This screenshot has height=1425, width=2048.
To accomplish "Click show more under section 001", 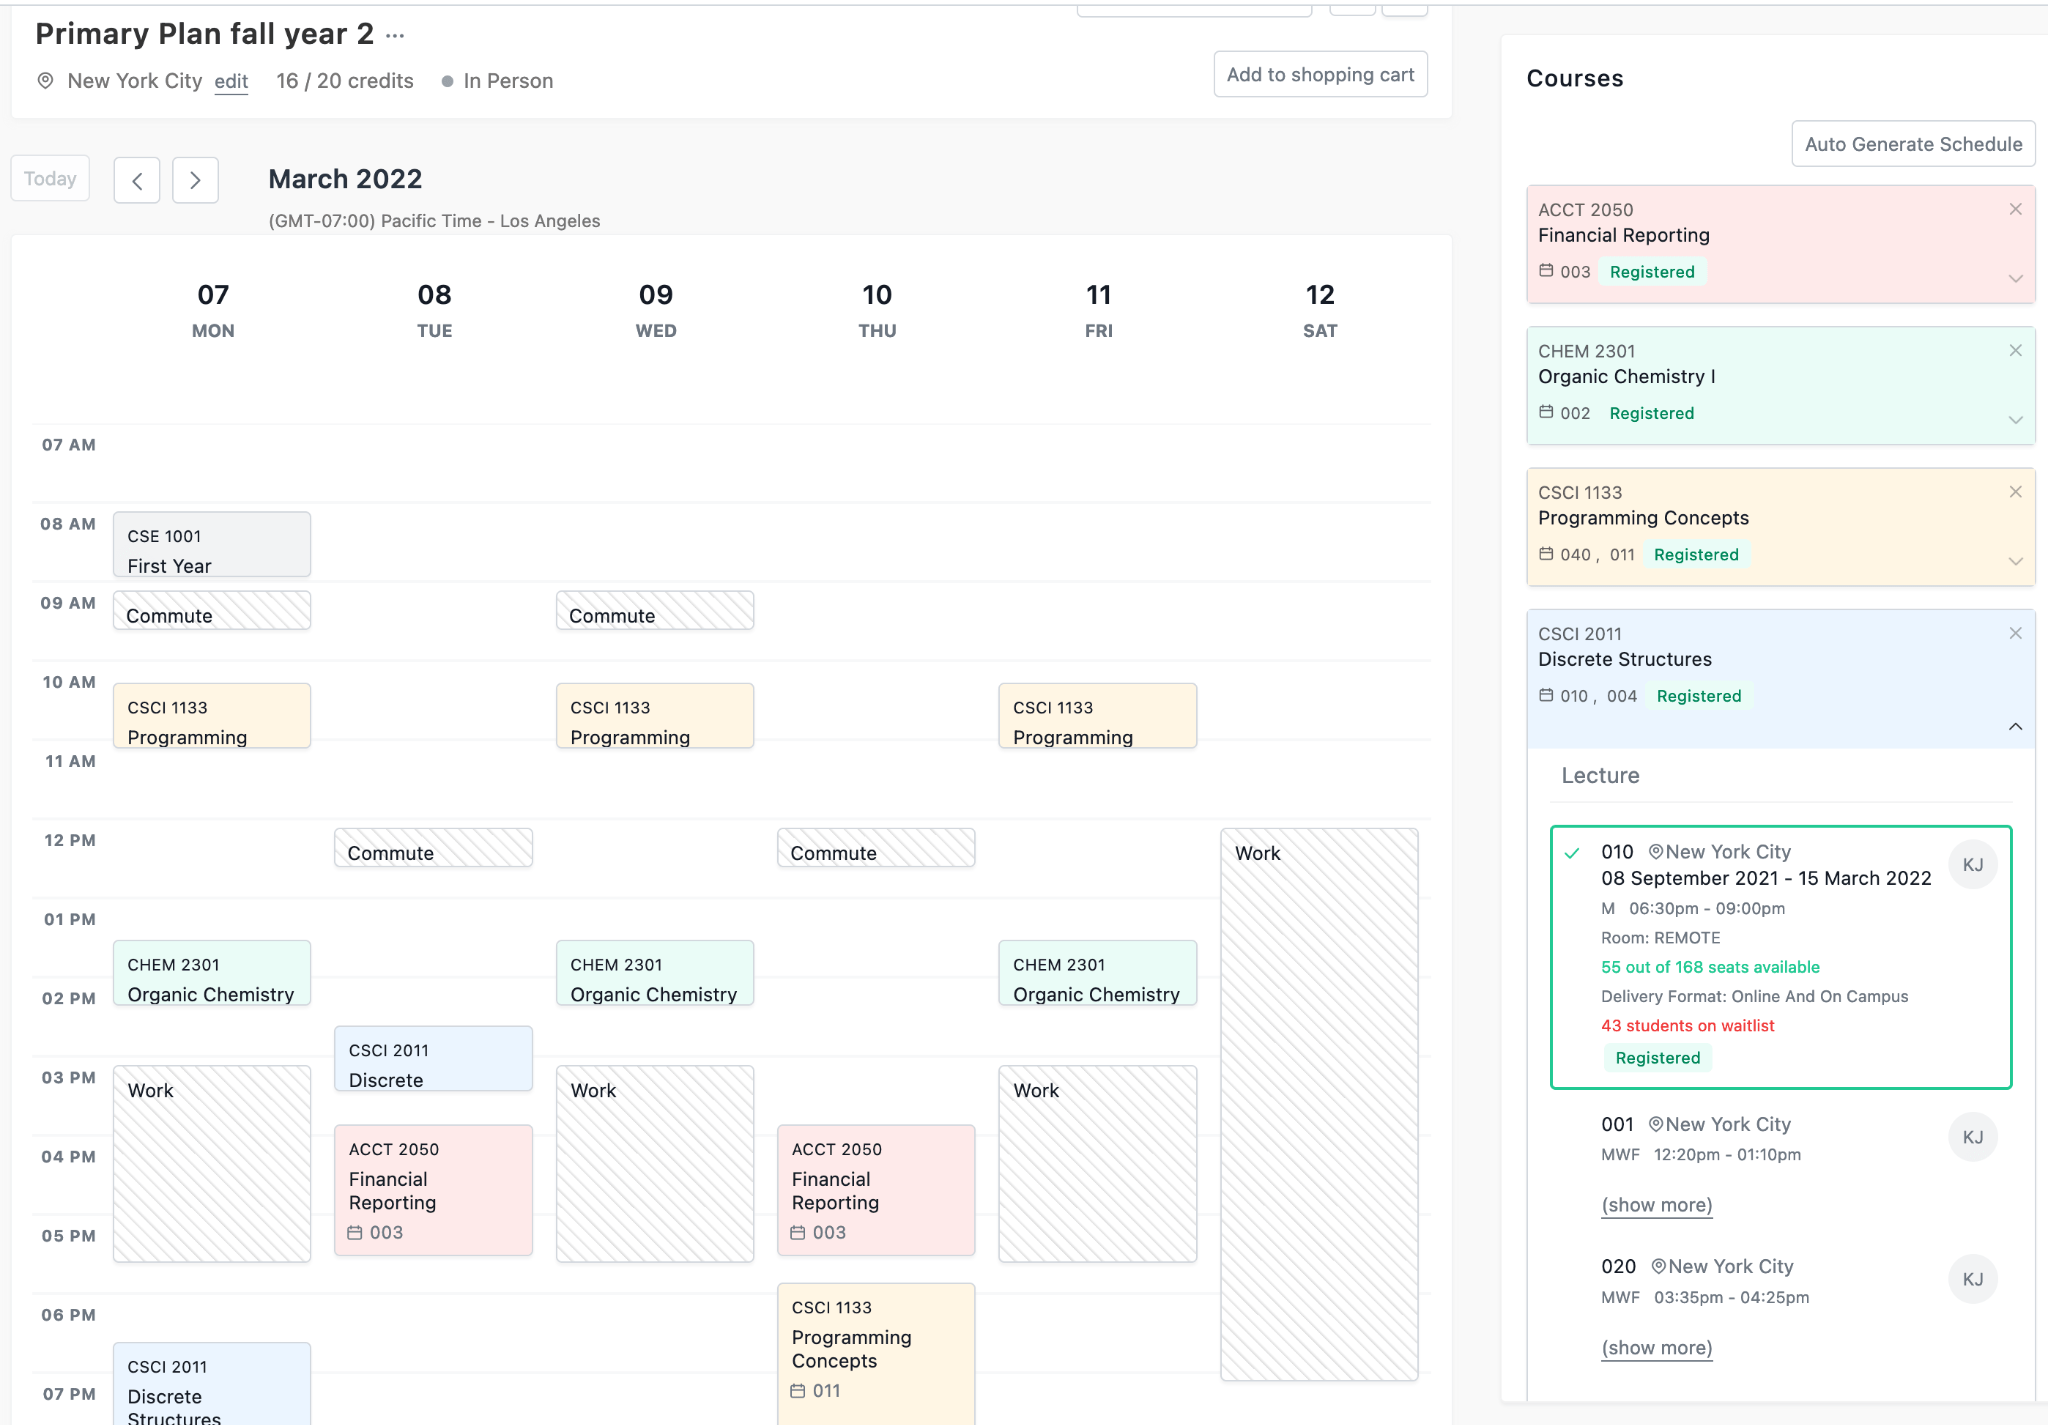I will click(x=1656, y=1205).
